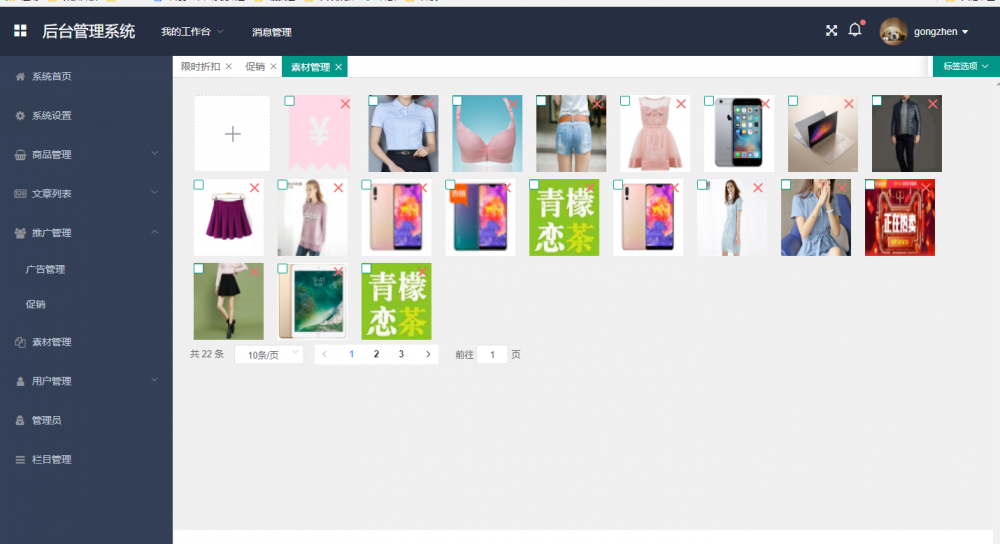Check the iPad image checkbox
Screen dimensions: 1000x544
coord(283,269)
